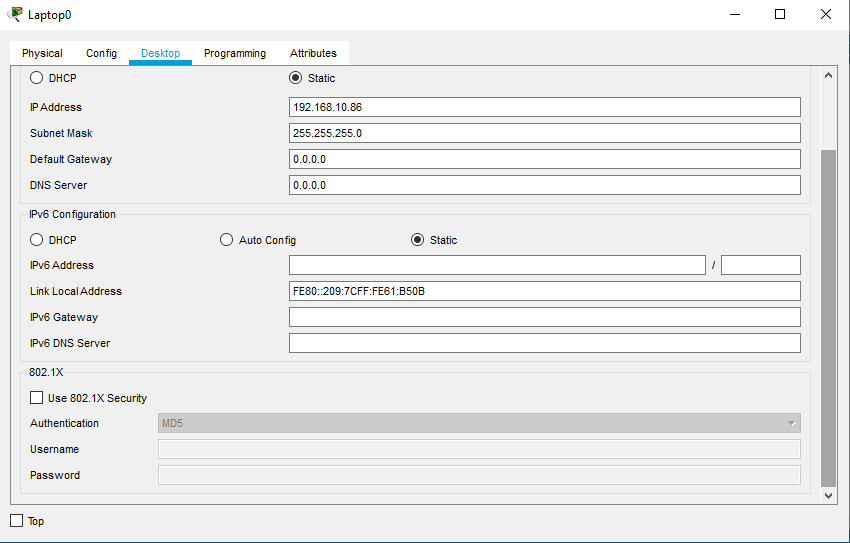The width and height of the screenshot is (850, 543).
Task: Click the Link Local Address label
Action: click(x=76, y=291)
